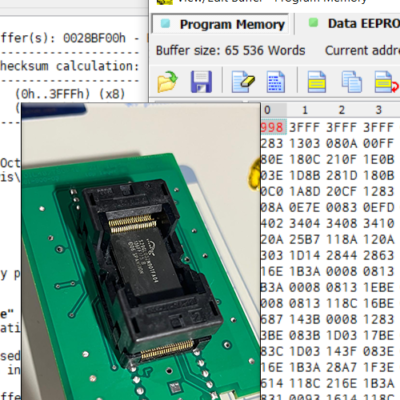Click the fill buffer blue-lined page icon
The image size is (400, 400).
[275, 82]
